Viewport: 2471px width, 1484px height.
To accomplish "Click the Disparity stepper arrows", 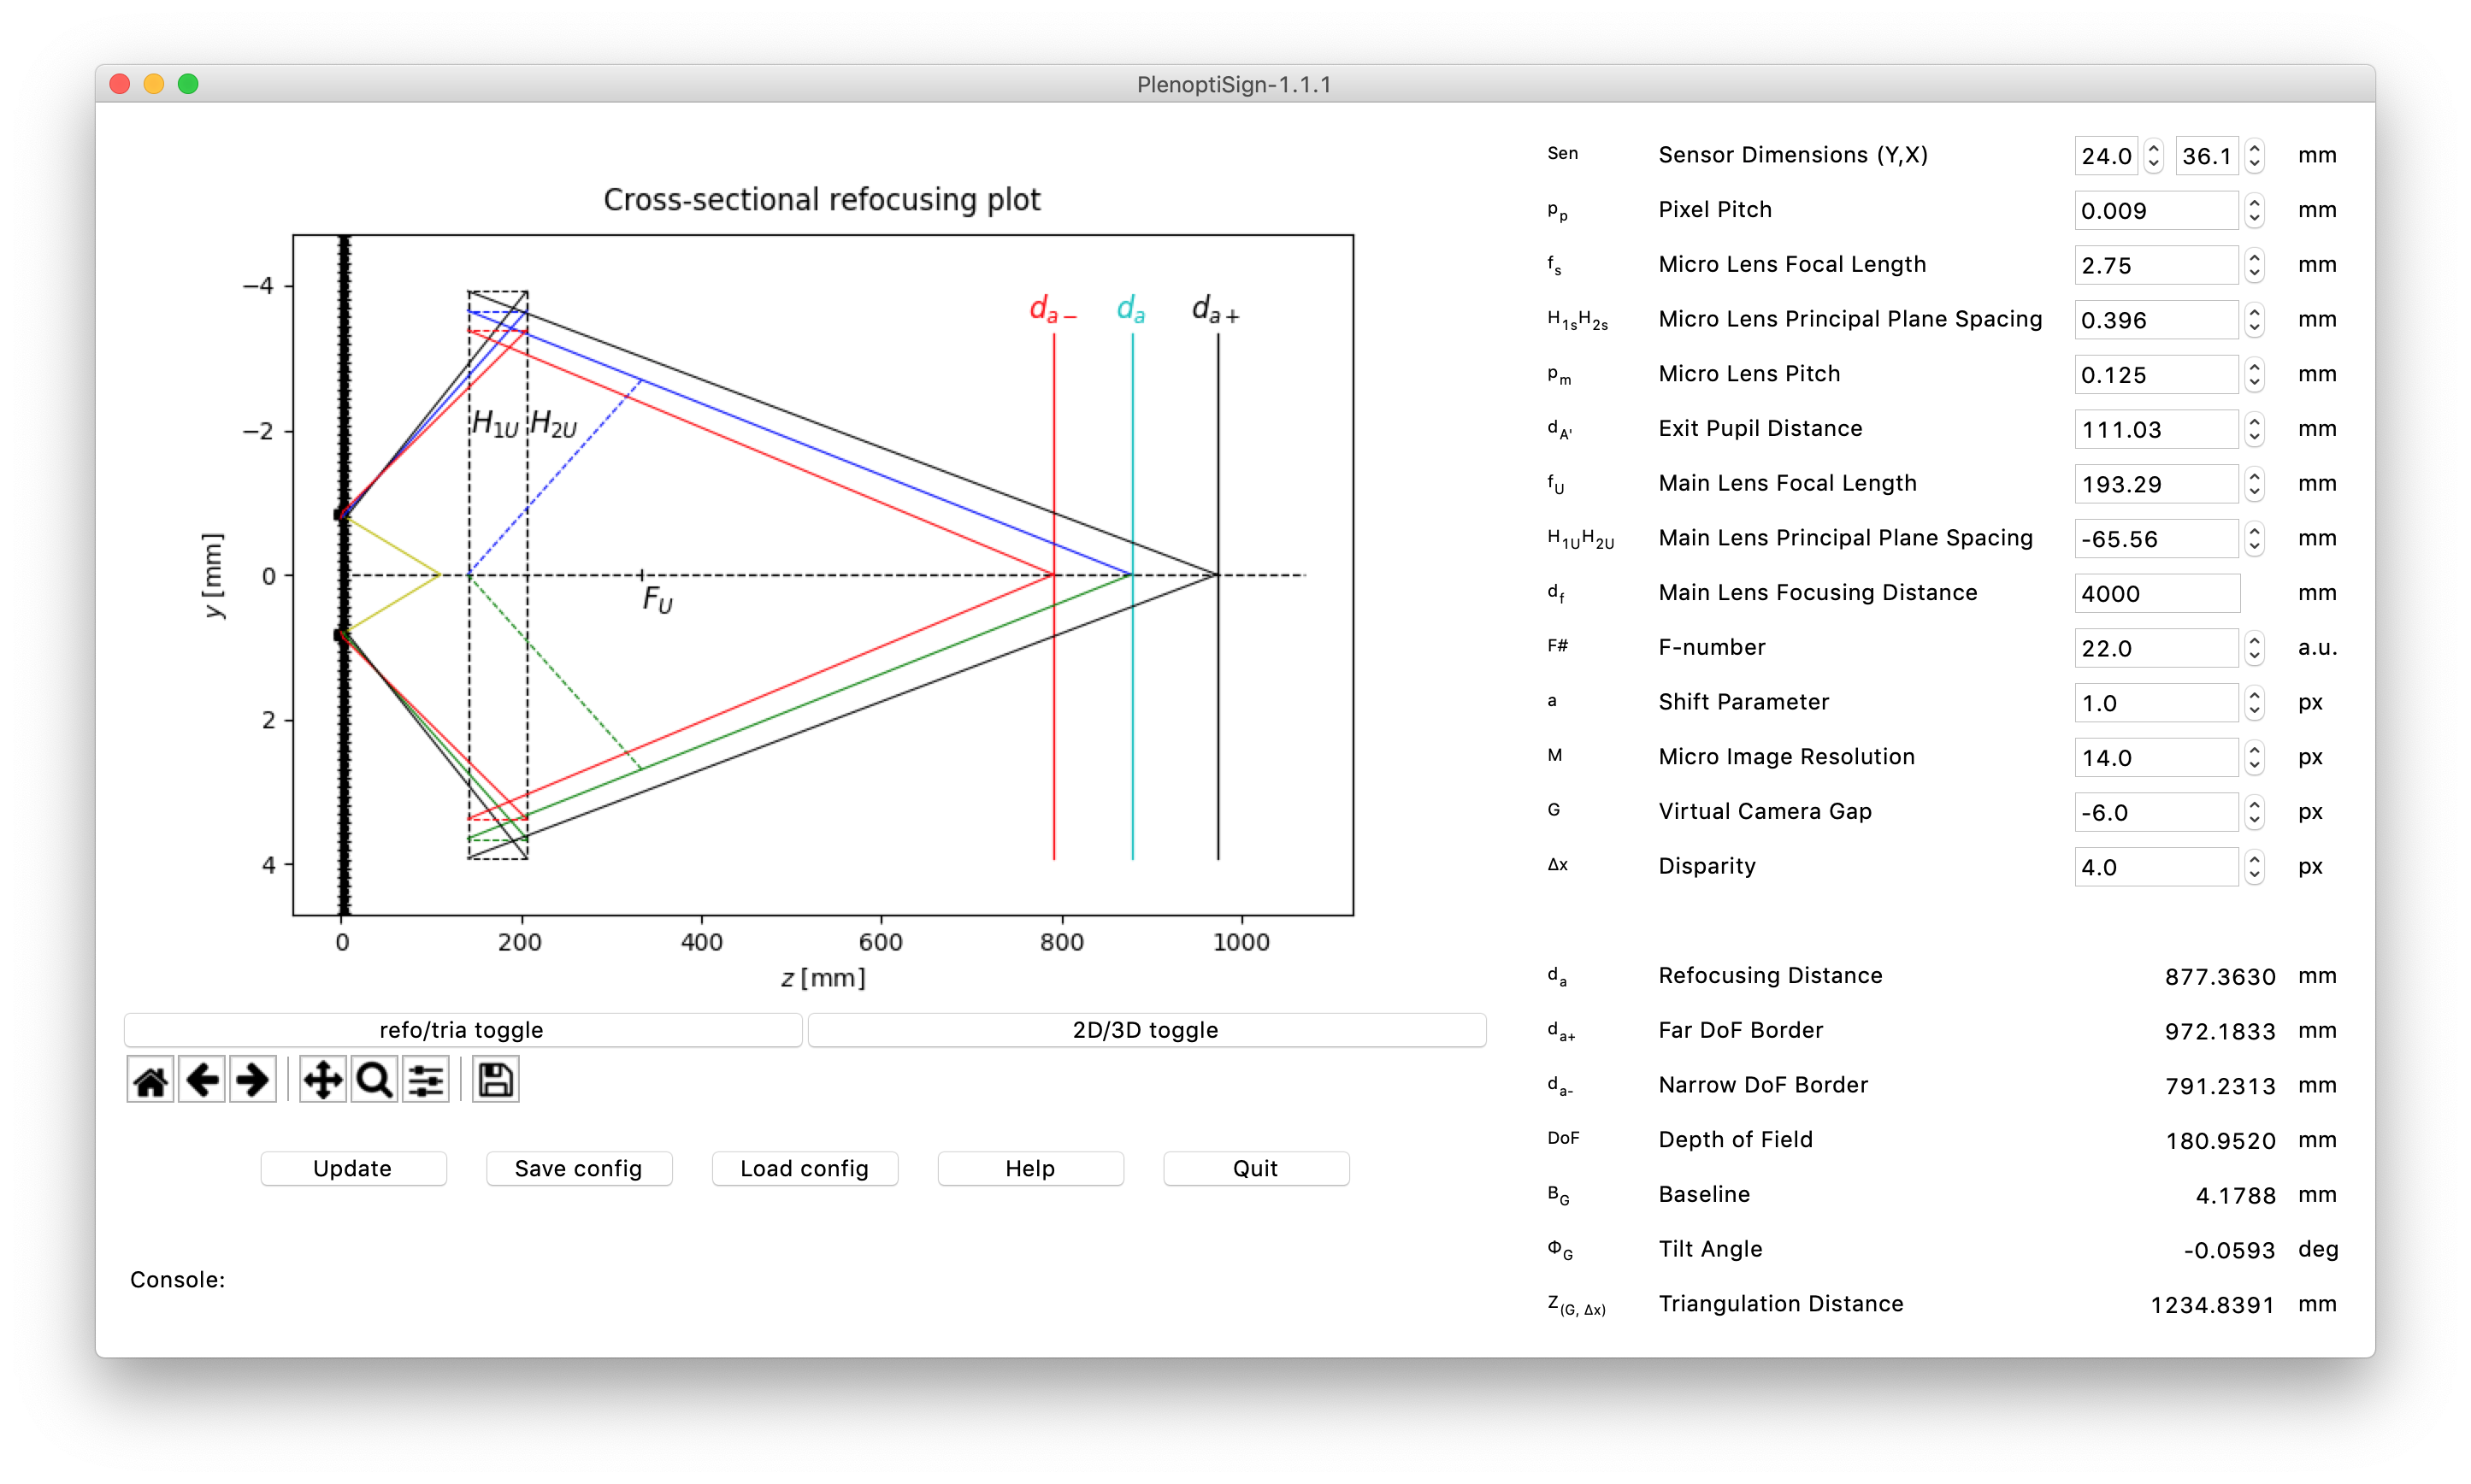I will point(2254,867).
